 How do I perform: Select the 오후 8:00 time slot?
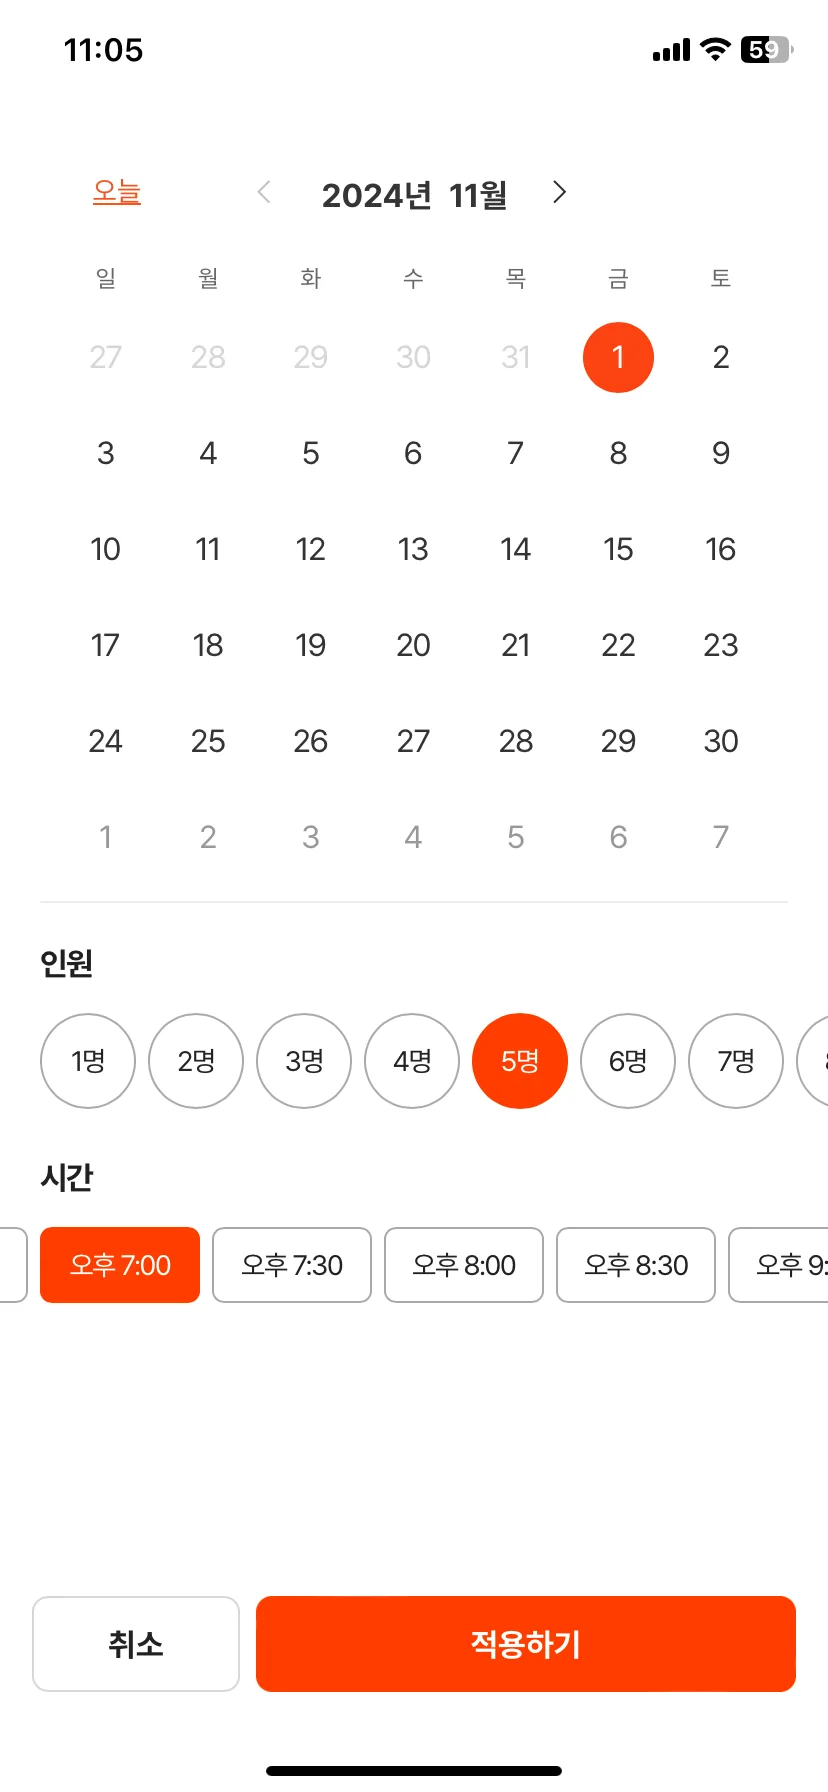click(464, 1265)
